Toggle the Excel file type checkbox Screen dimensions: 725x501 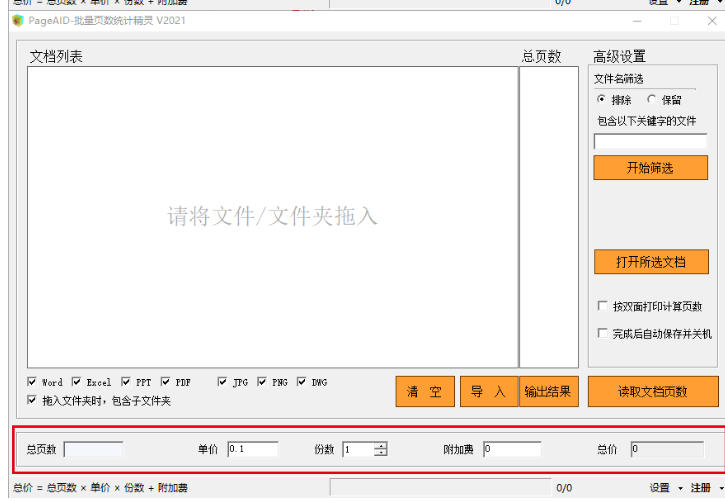[x=76, y=382]
